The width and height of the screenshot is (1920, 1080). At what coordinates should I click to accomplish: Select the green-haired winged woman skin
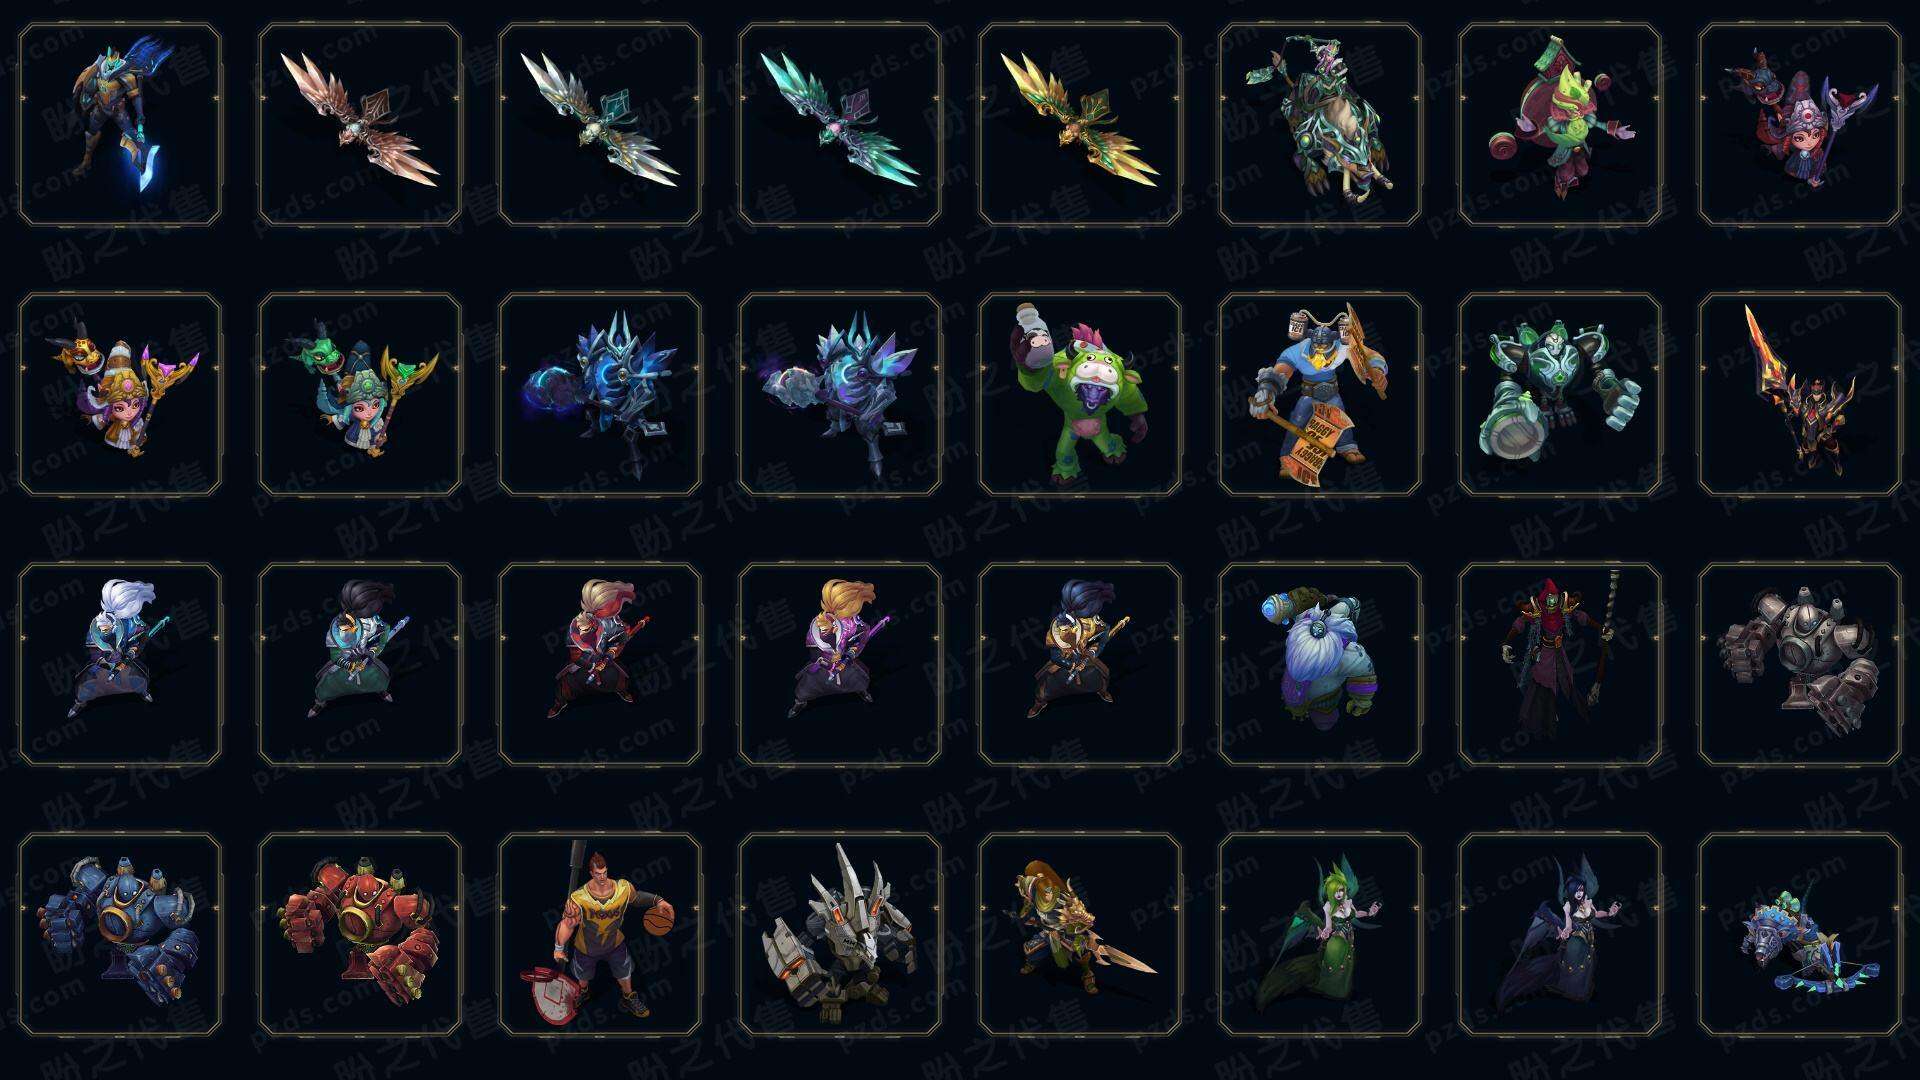1320,934
